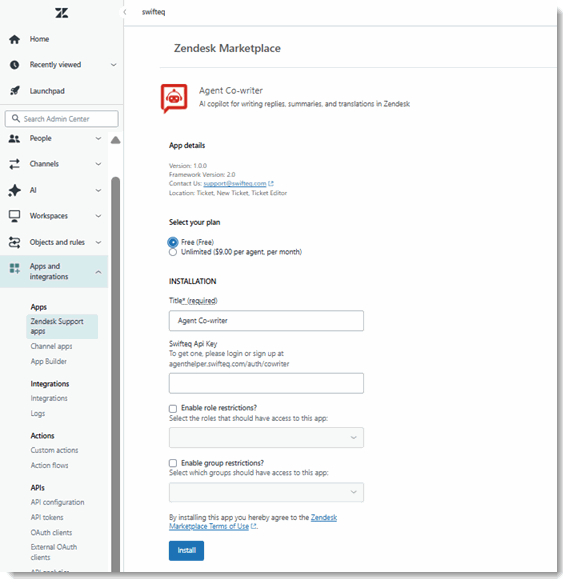Open Zendesk Marketplace Terms of Use link
Viewport: 563px width, 579px height.
[x=253, y=522]
